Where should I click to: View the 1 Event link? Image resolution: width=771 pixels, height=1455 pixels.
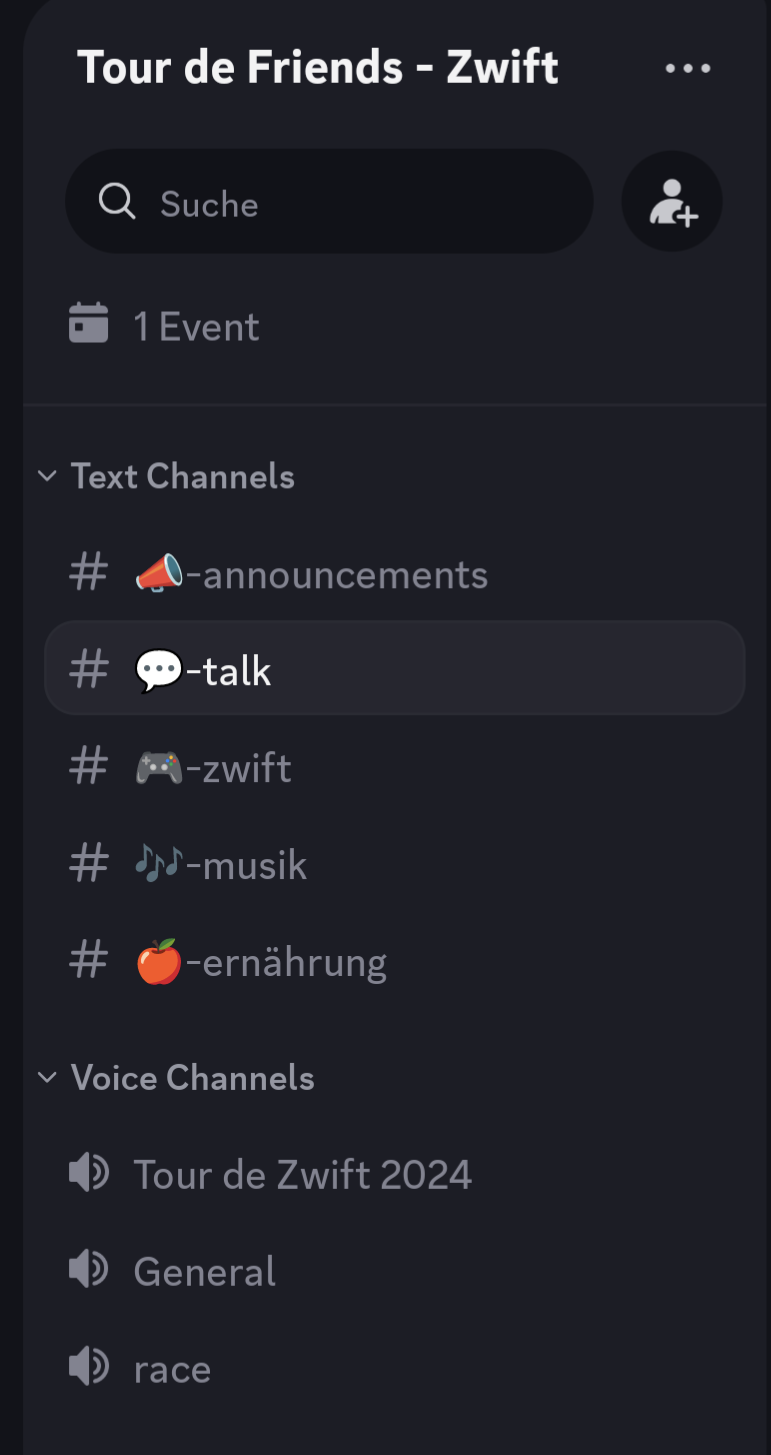(197, 326)
